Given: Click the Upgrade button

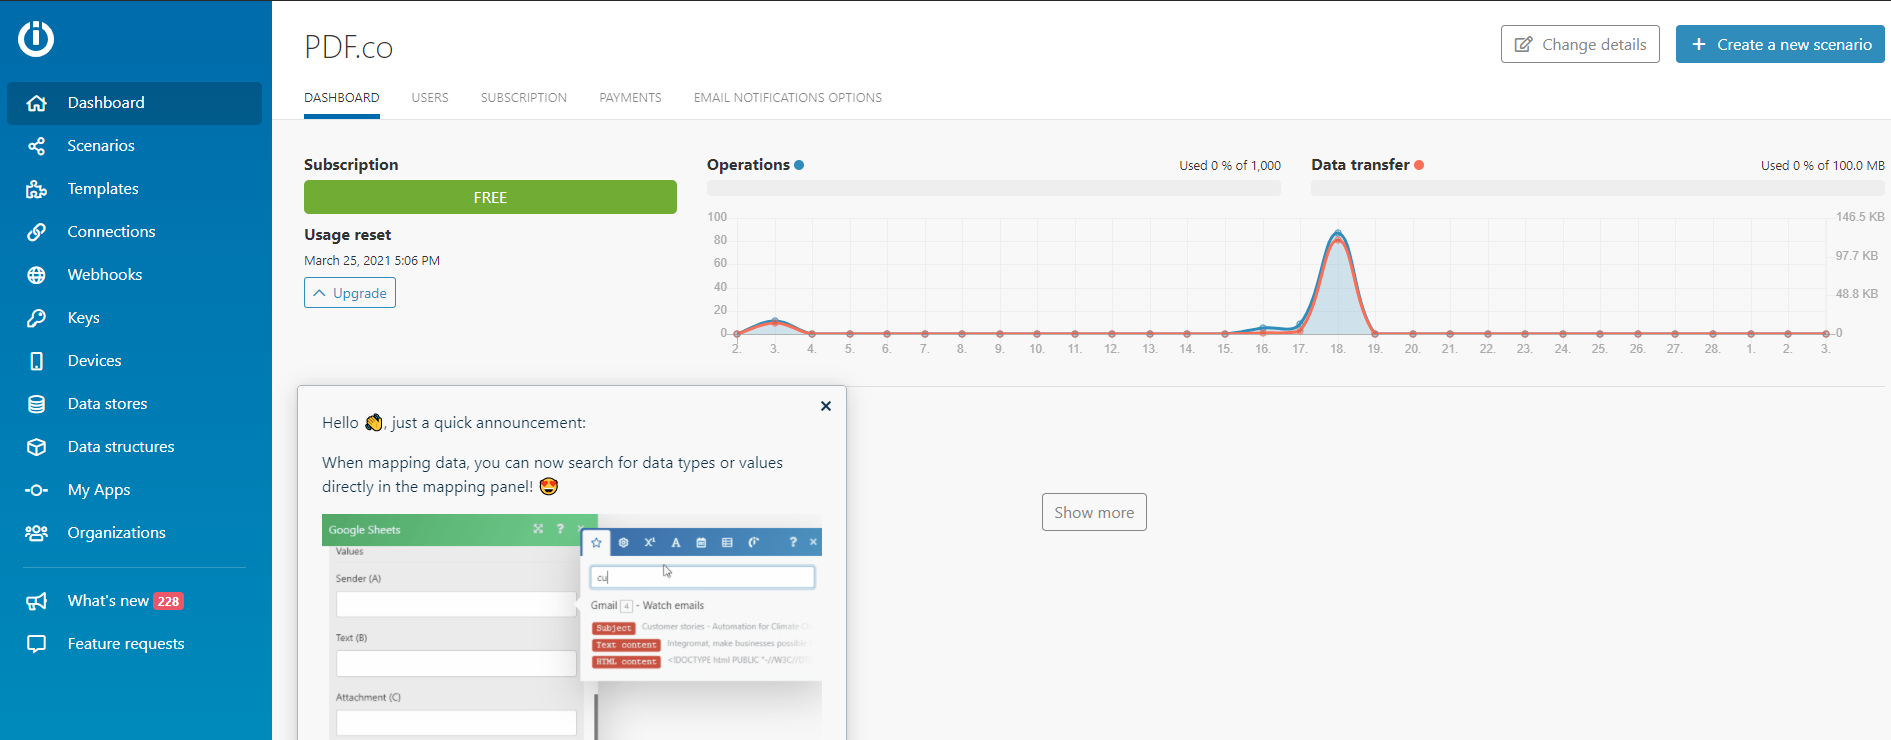Looking at the screenshot, I should [x=350, y=293].
